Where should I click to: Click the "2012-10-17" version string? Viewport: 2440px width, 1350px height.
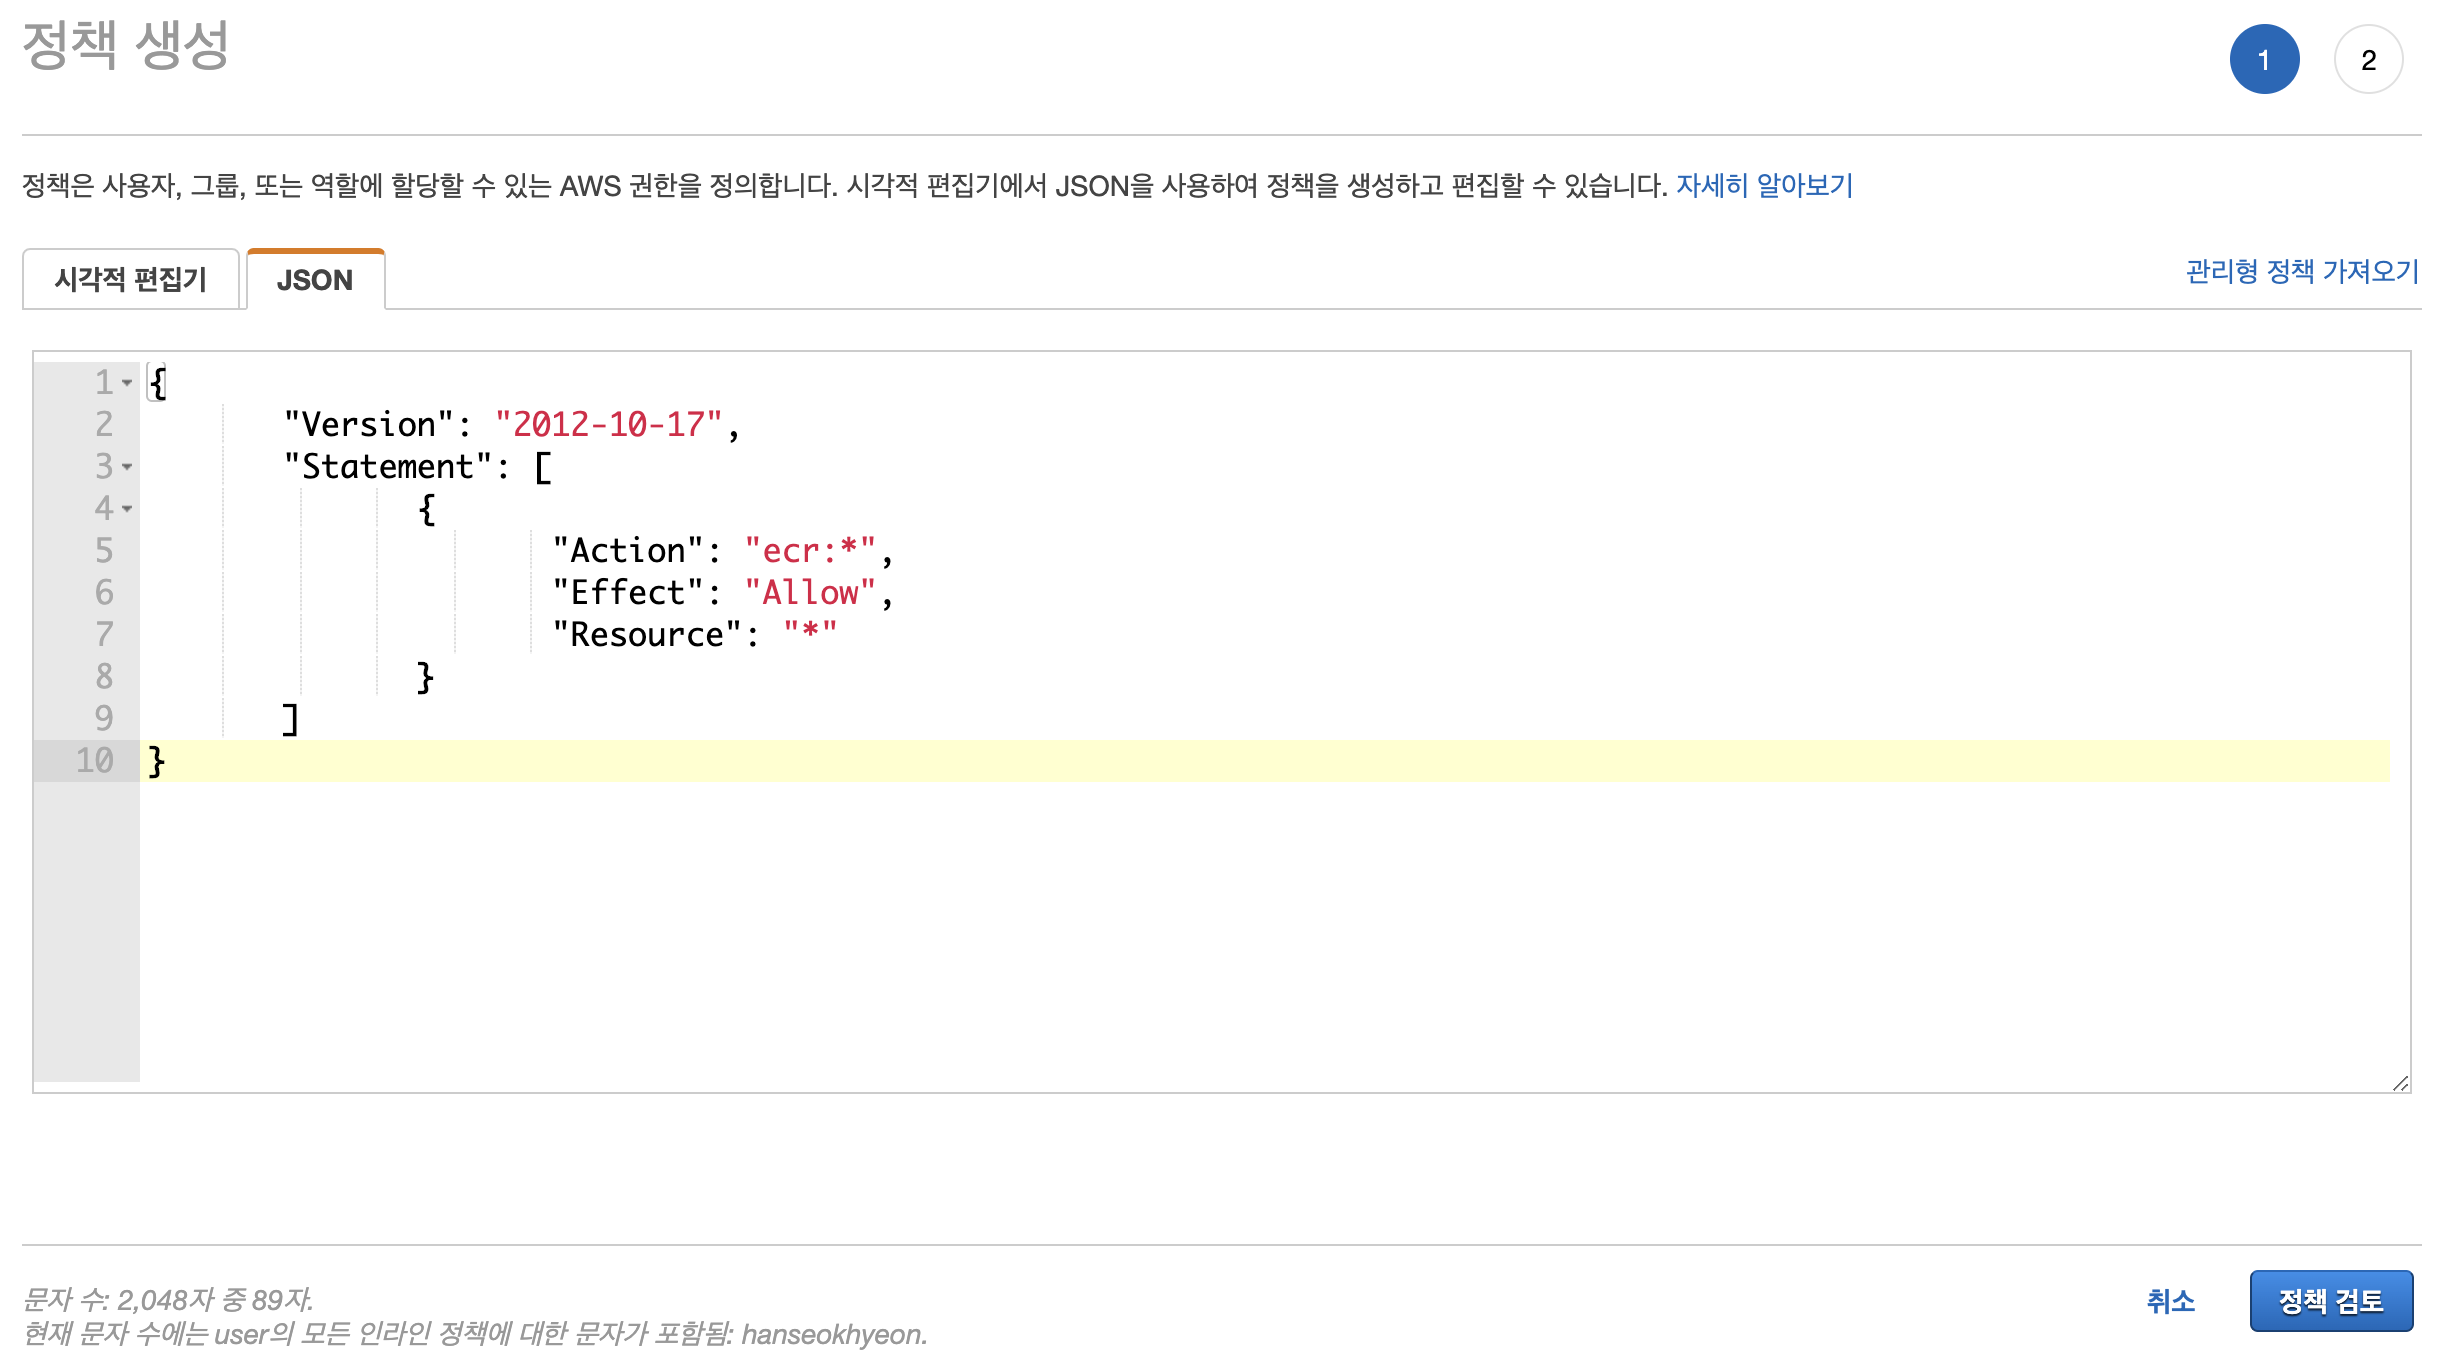pyautogui.click(x=608, y=425)
